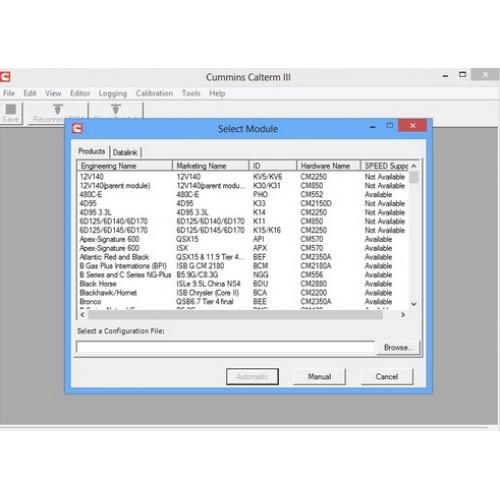Image resolution: width=500 pixels, height=500 pixels.
Task: Click the configuration file path field
Action: pos(226,347)
